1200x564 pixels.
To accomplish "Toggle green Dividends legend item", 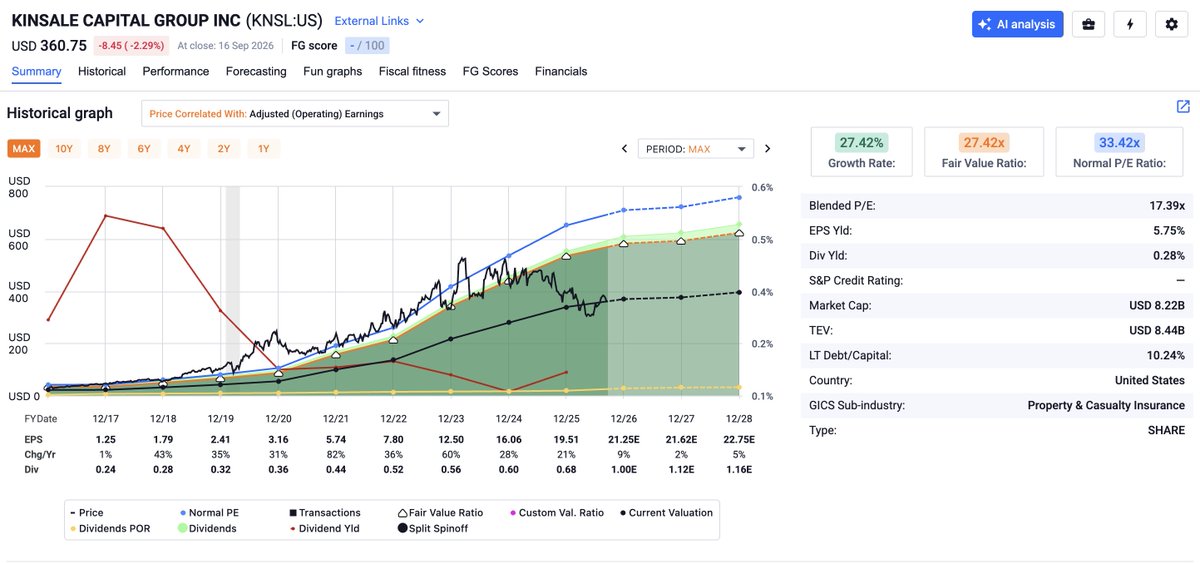I will pos(208,528).
